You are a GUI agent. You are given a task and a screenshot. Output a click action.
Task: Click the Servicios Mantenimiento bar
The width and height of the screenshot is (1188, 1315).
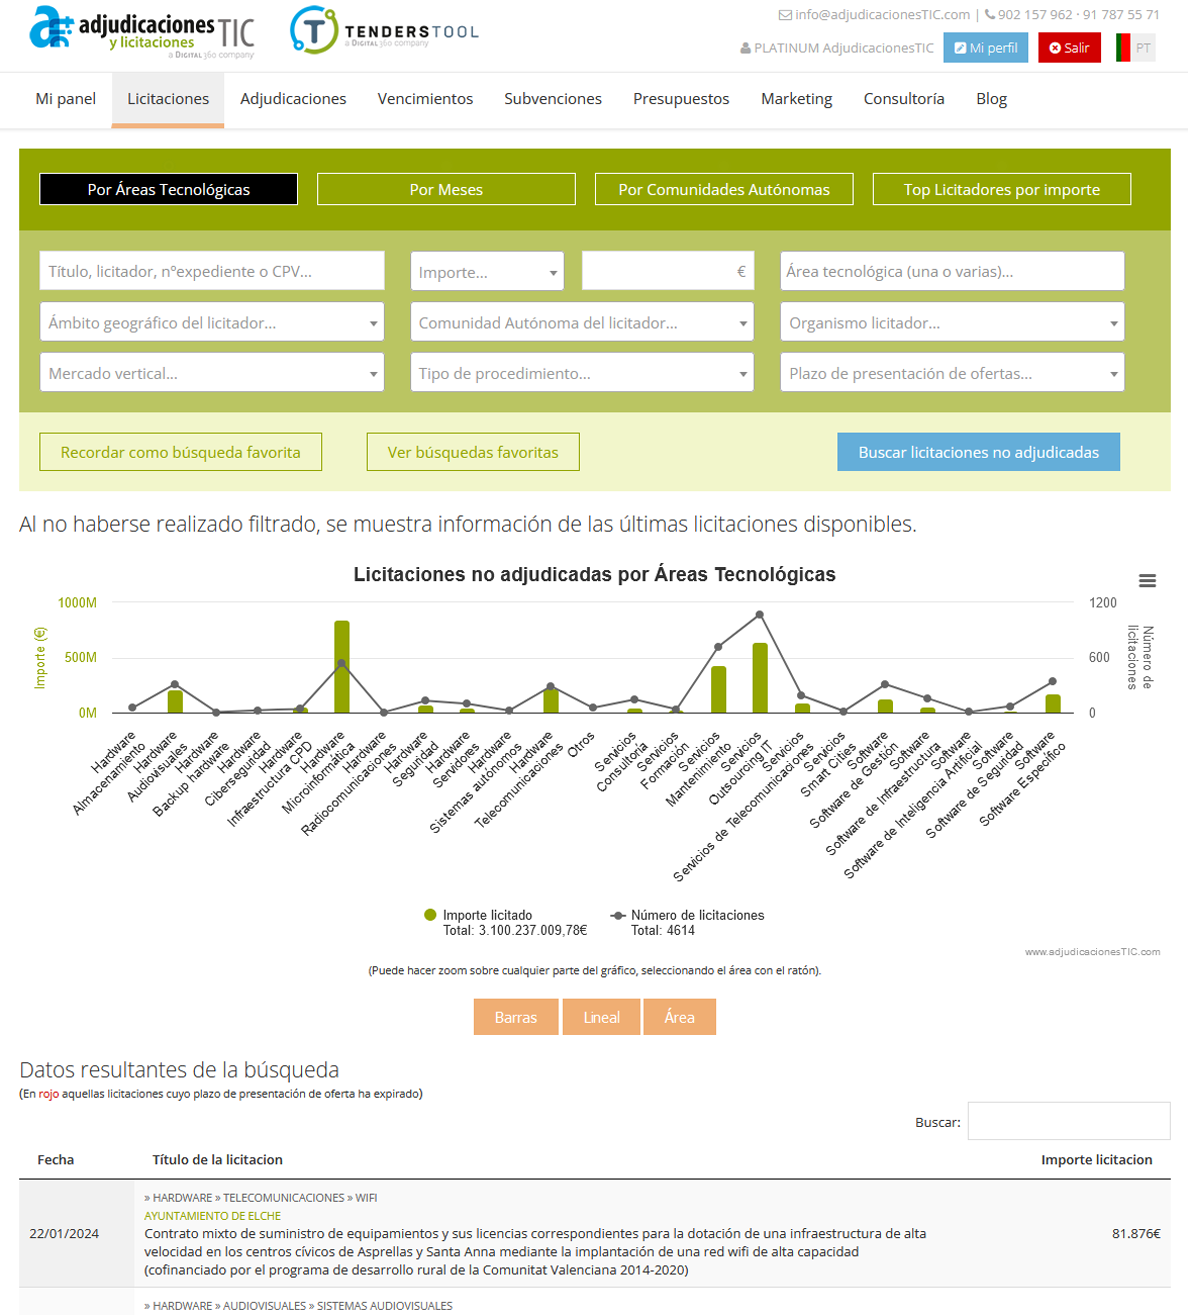point(718,690)
